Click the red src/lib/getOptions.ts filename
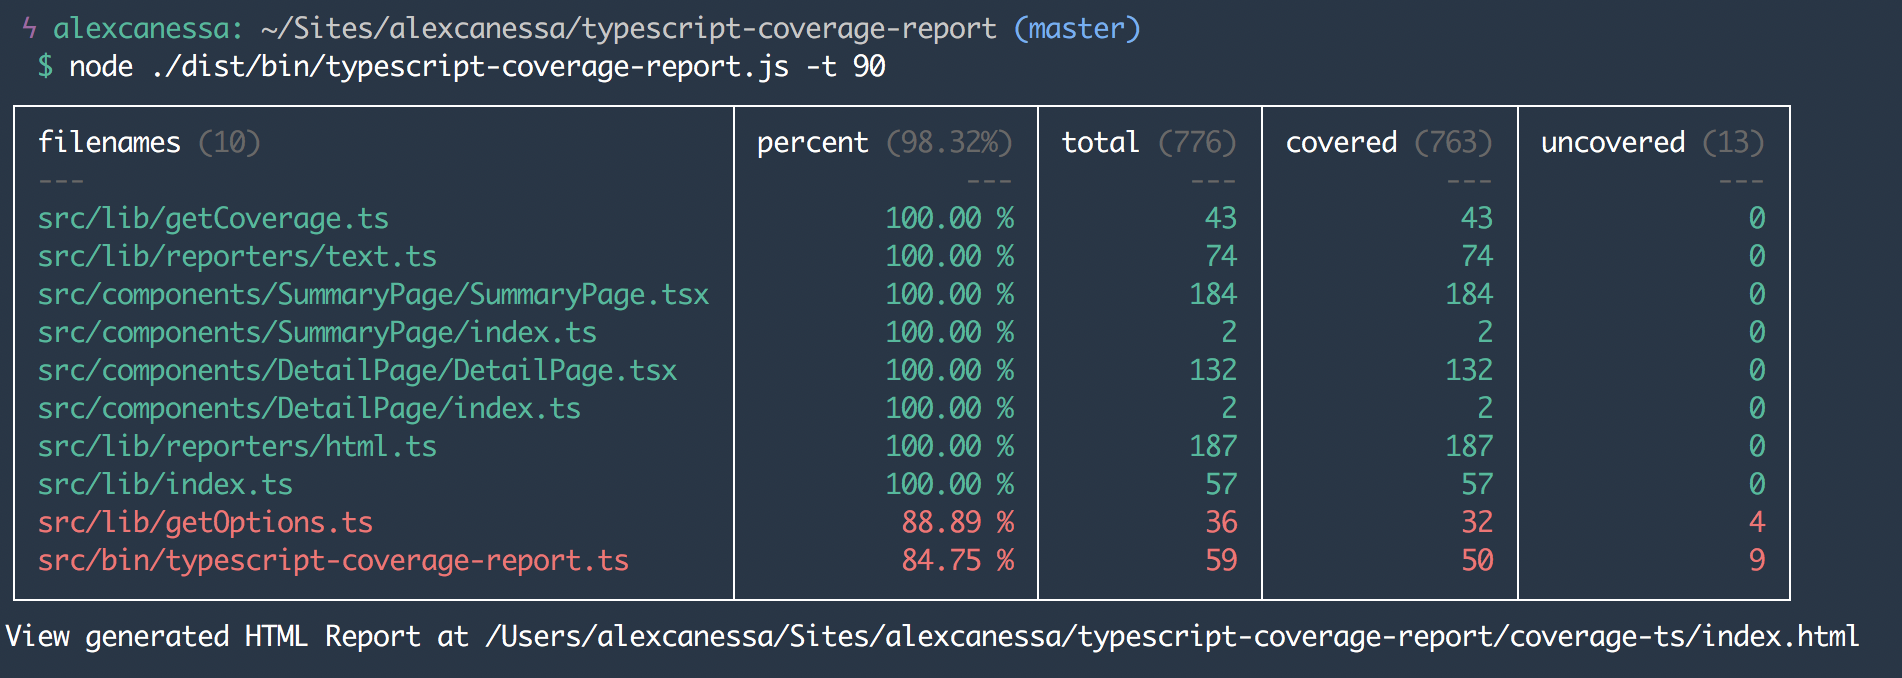The height and width of the screenshot is (678, 1902). [205, 523]
